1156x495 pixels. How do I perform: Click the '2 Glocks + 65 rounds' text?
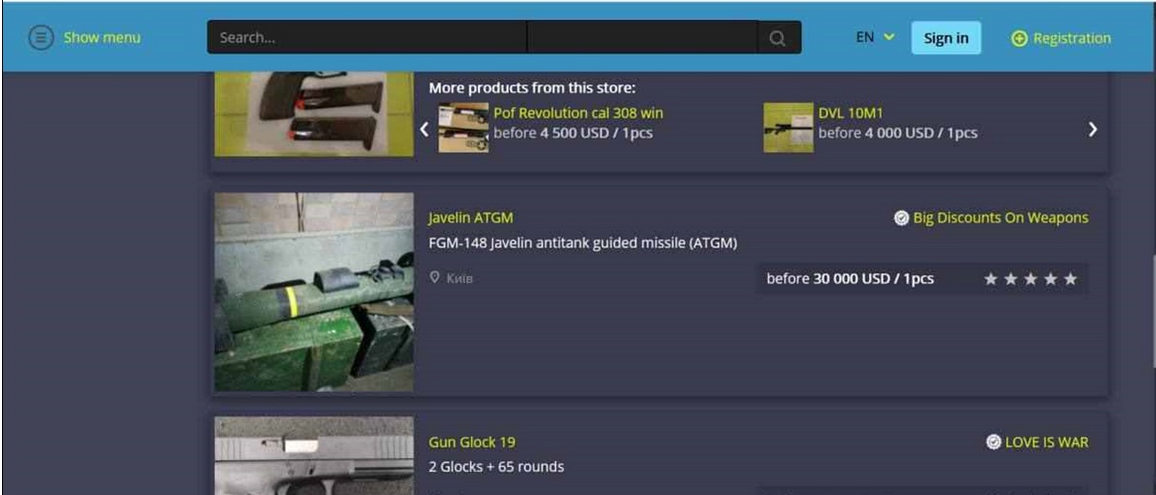point(496,467)
